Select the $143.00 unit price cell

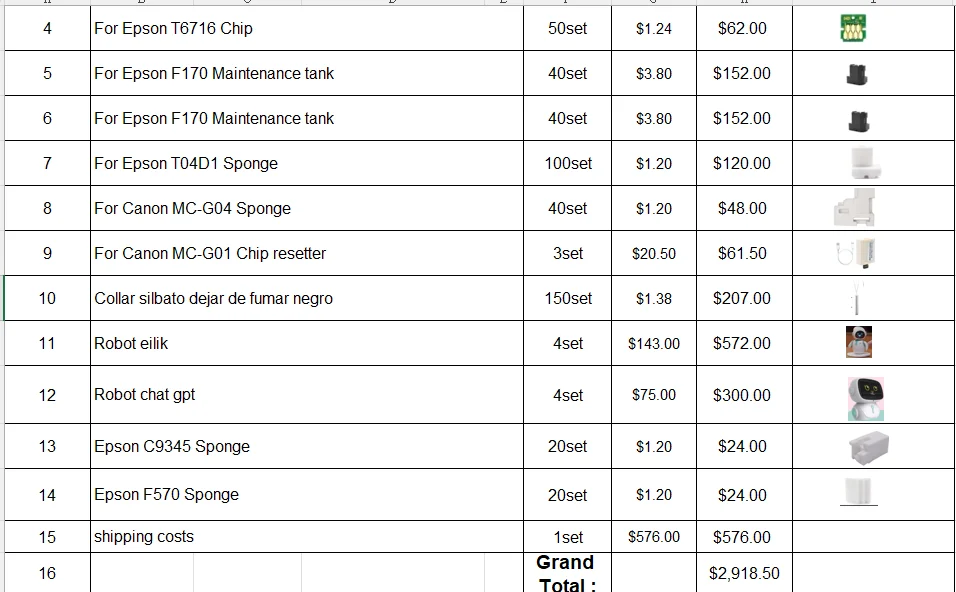pos(653,343)
